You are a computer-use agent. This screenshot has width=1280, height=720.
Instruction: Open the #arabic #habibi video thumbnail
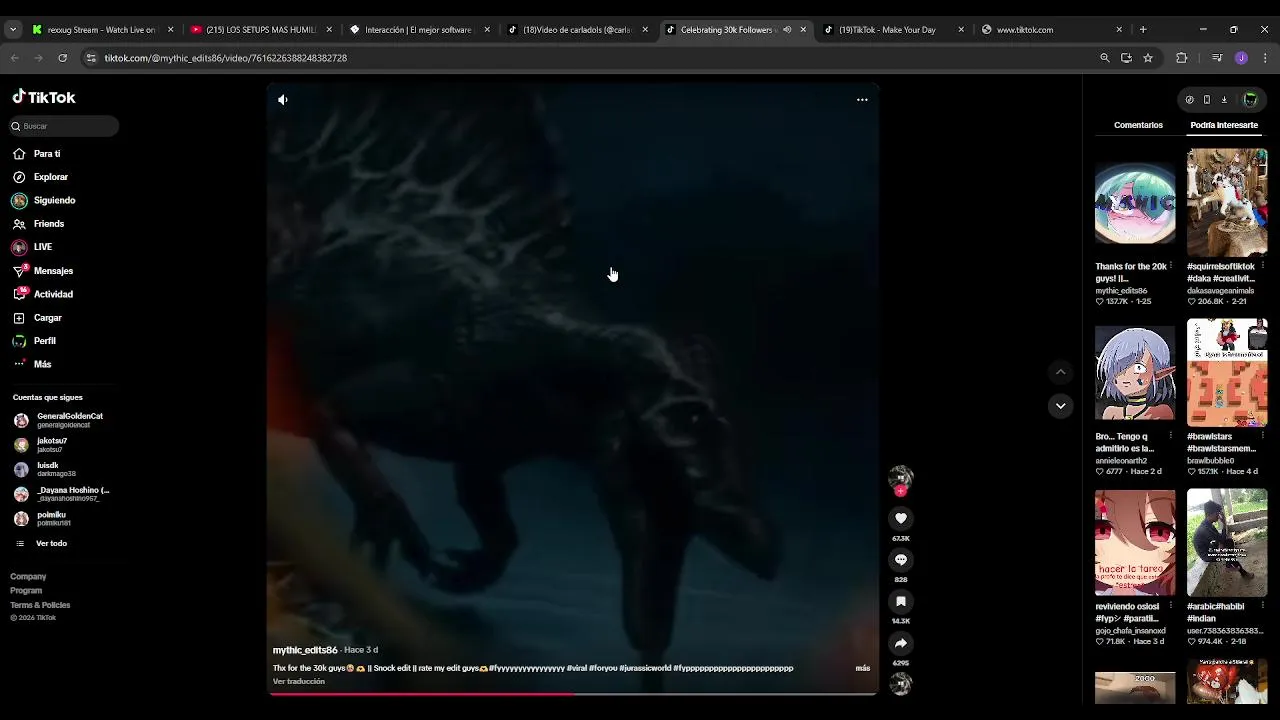1227,543
